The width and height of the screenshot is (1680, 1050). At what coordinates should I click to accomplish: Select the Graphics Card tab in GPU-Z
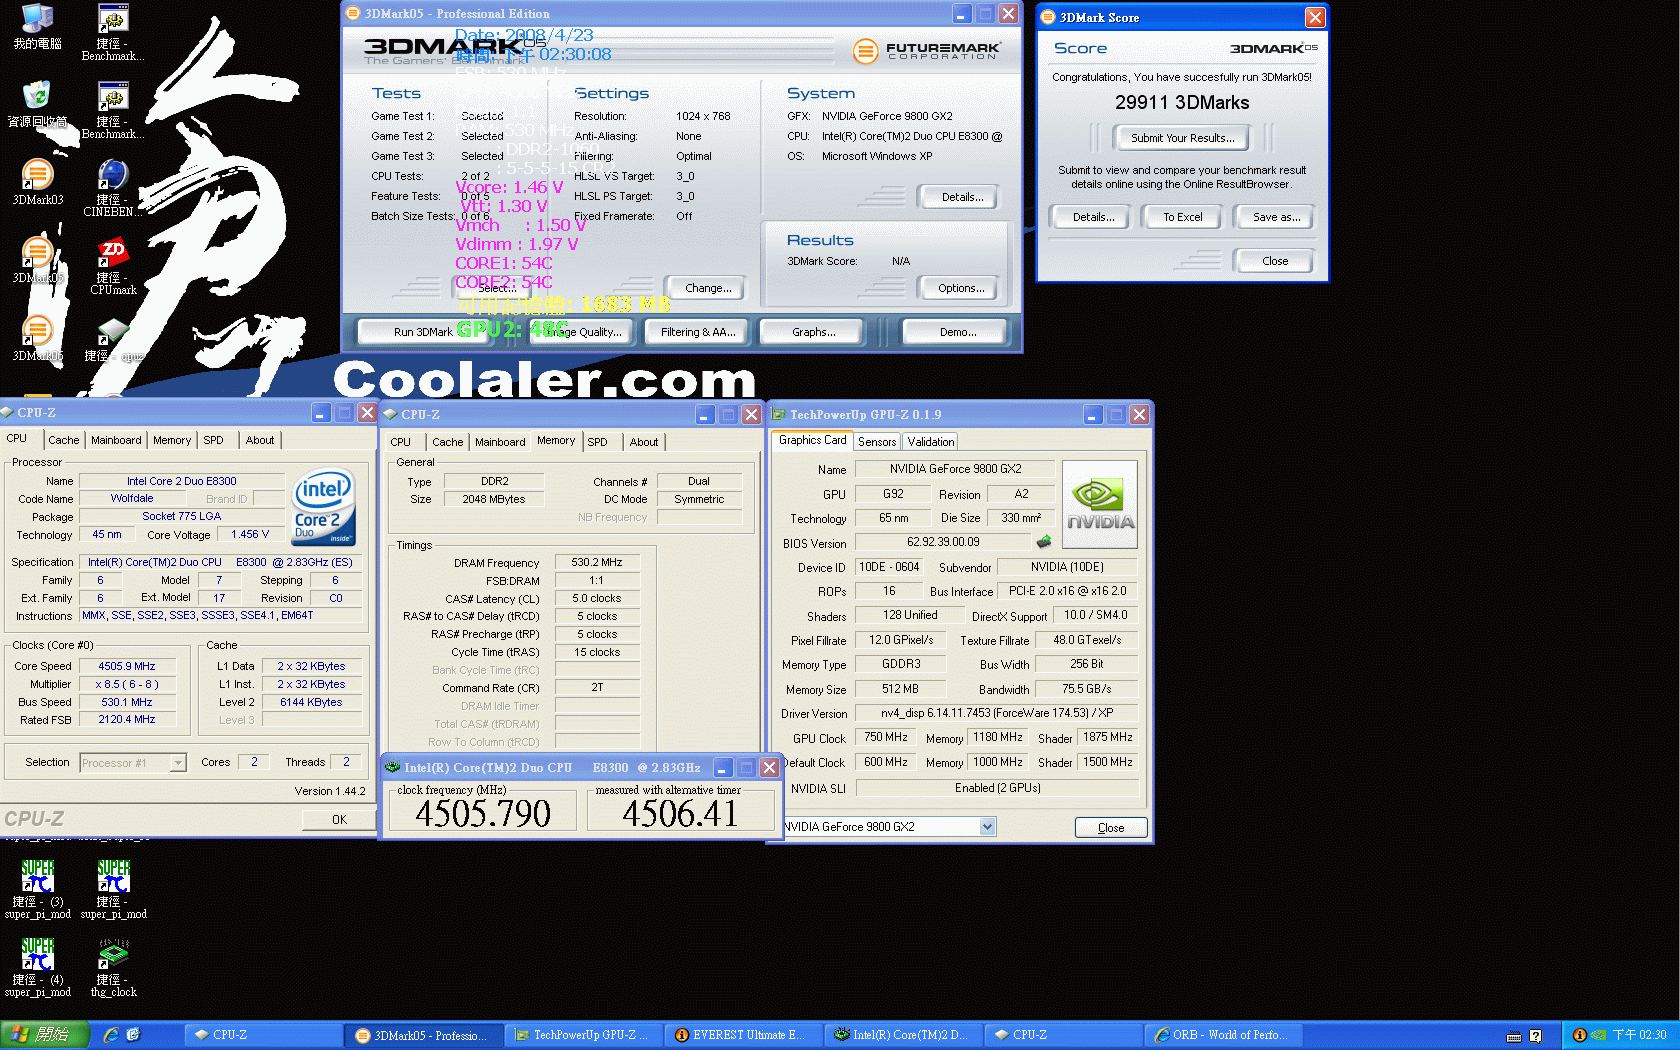(x=812, y=440)
